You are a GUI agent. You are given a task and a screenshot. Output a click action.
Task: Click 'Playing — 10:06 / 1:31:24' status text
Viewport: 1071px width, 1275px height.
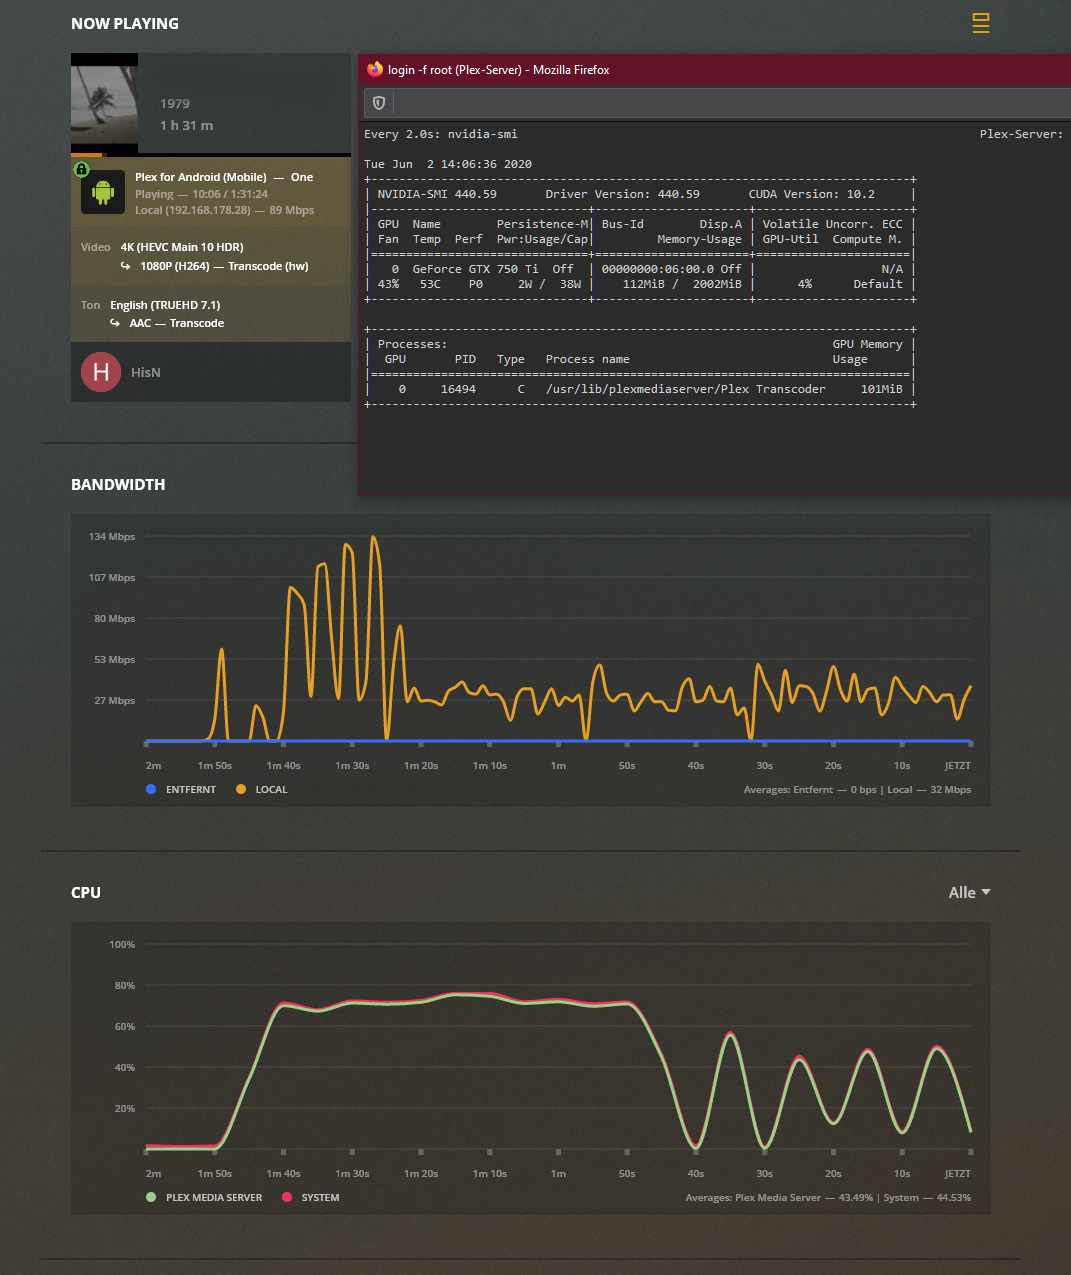tap(201, 194)
